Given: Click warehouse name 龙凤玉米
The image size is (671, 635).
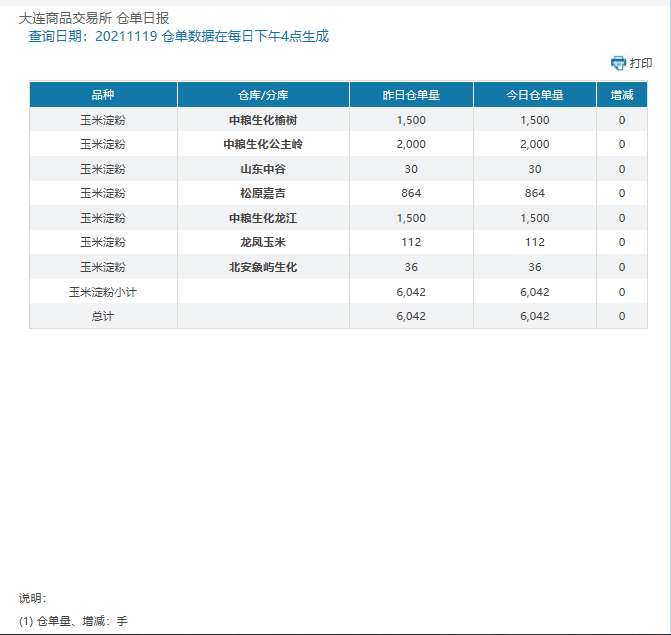Looking at the screenshot, I should (263, 242).
